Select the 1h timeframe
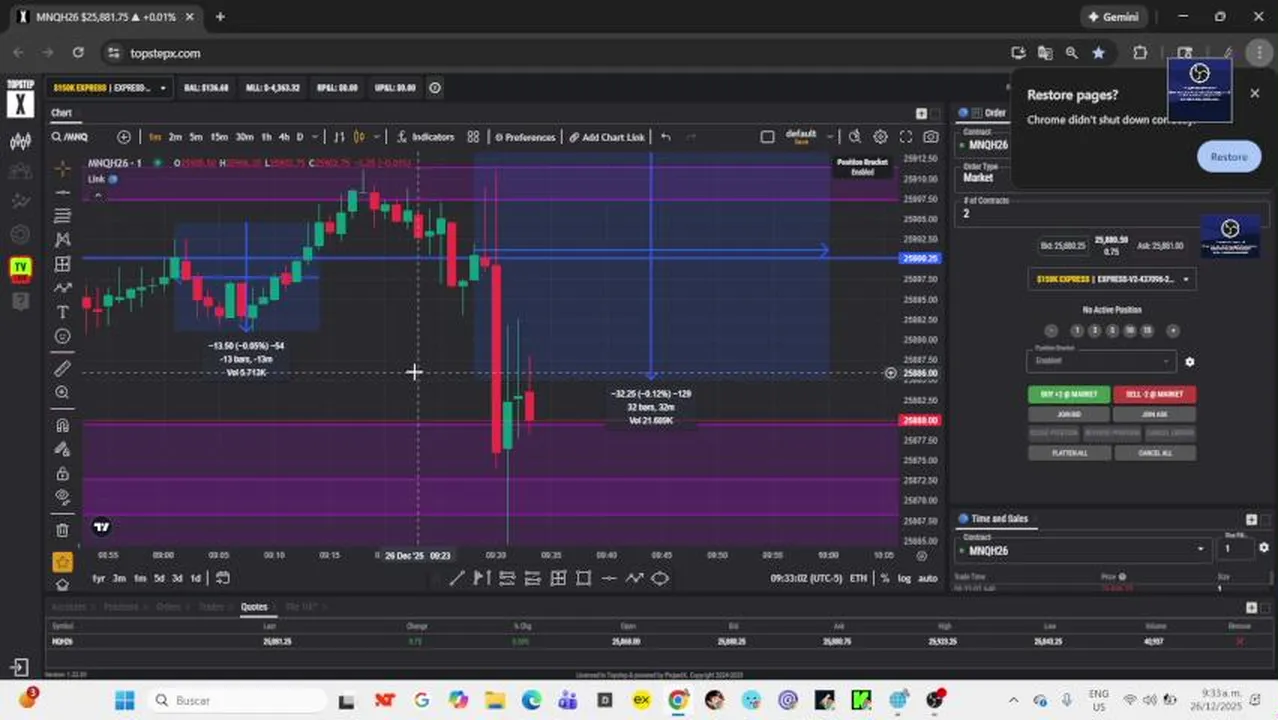1278x720 pixels. 266,137
